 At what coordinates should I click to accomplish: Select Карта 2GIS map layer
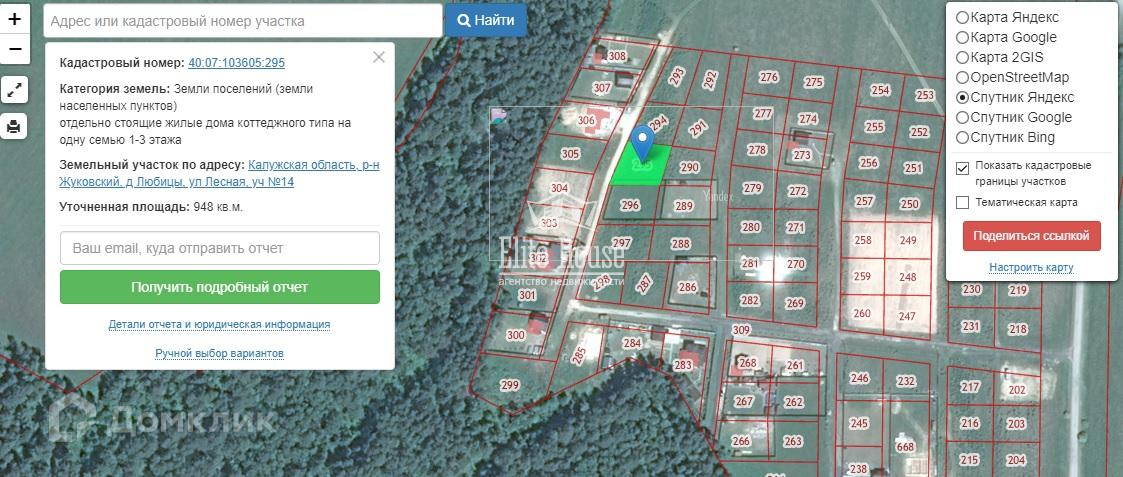click(963, 57)
